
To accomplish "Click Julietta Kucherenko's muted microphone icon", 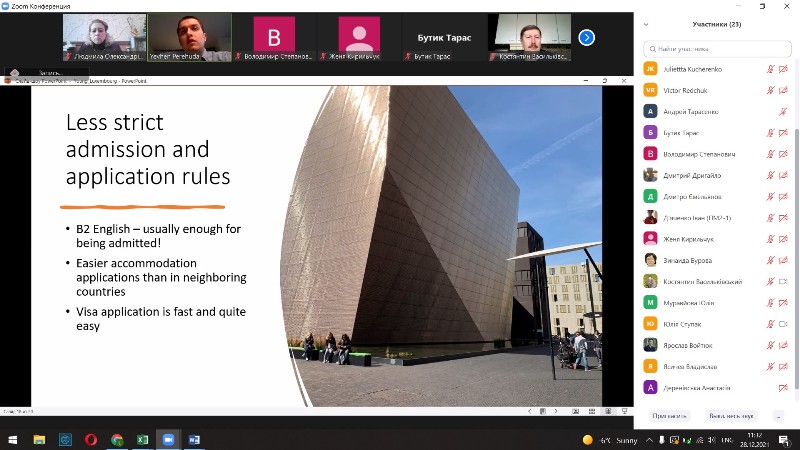I will click(x=770, y=69).
